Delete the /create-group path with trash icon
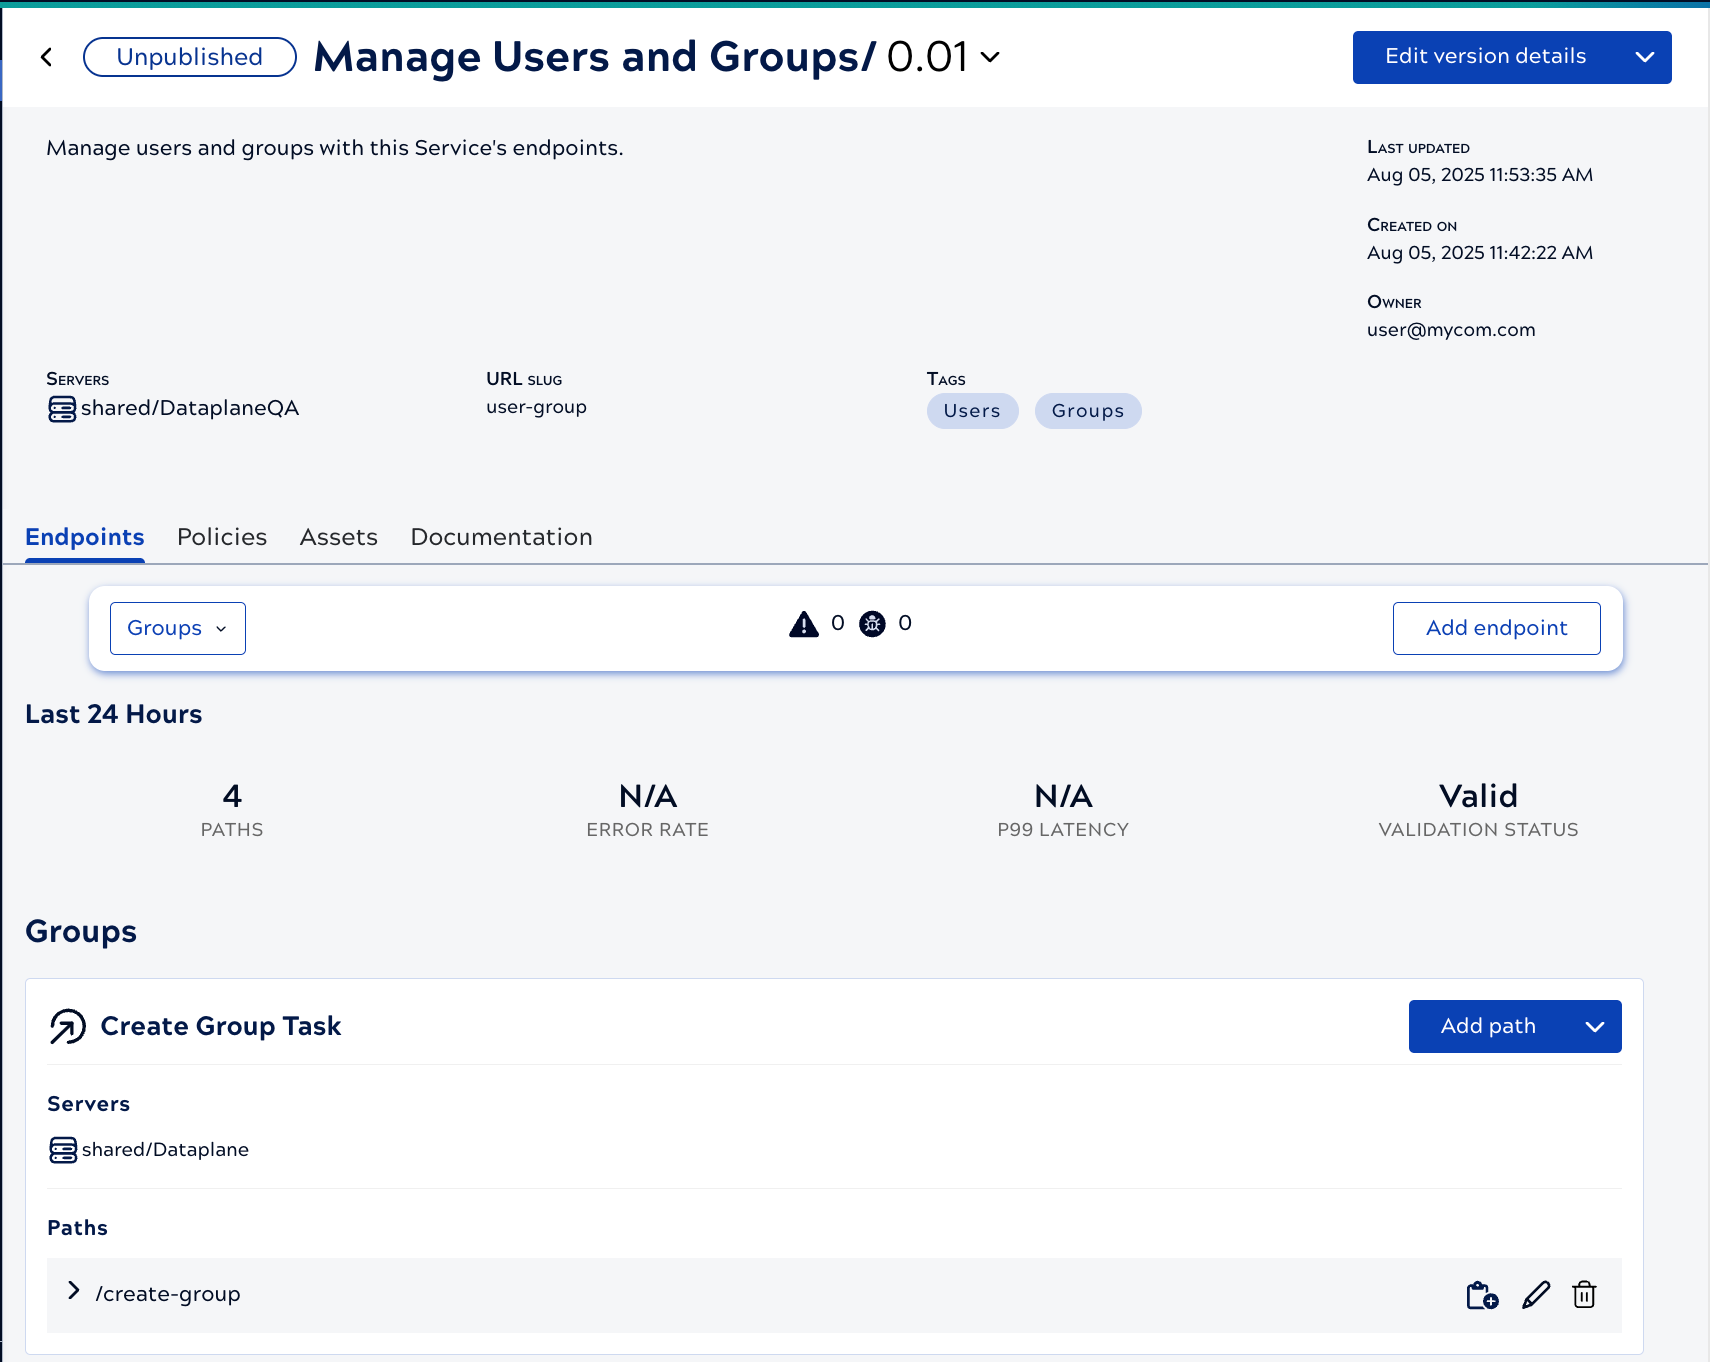 coord(1584,1295)
